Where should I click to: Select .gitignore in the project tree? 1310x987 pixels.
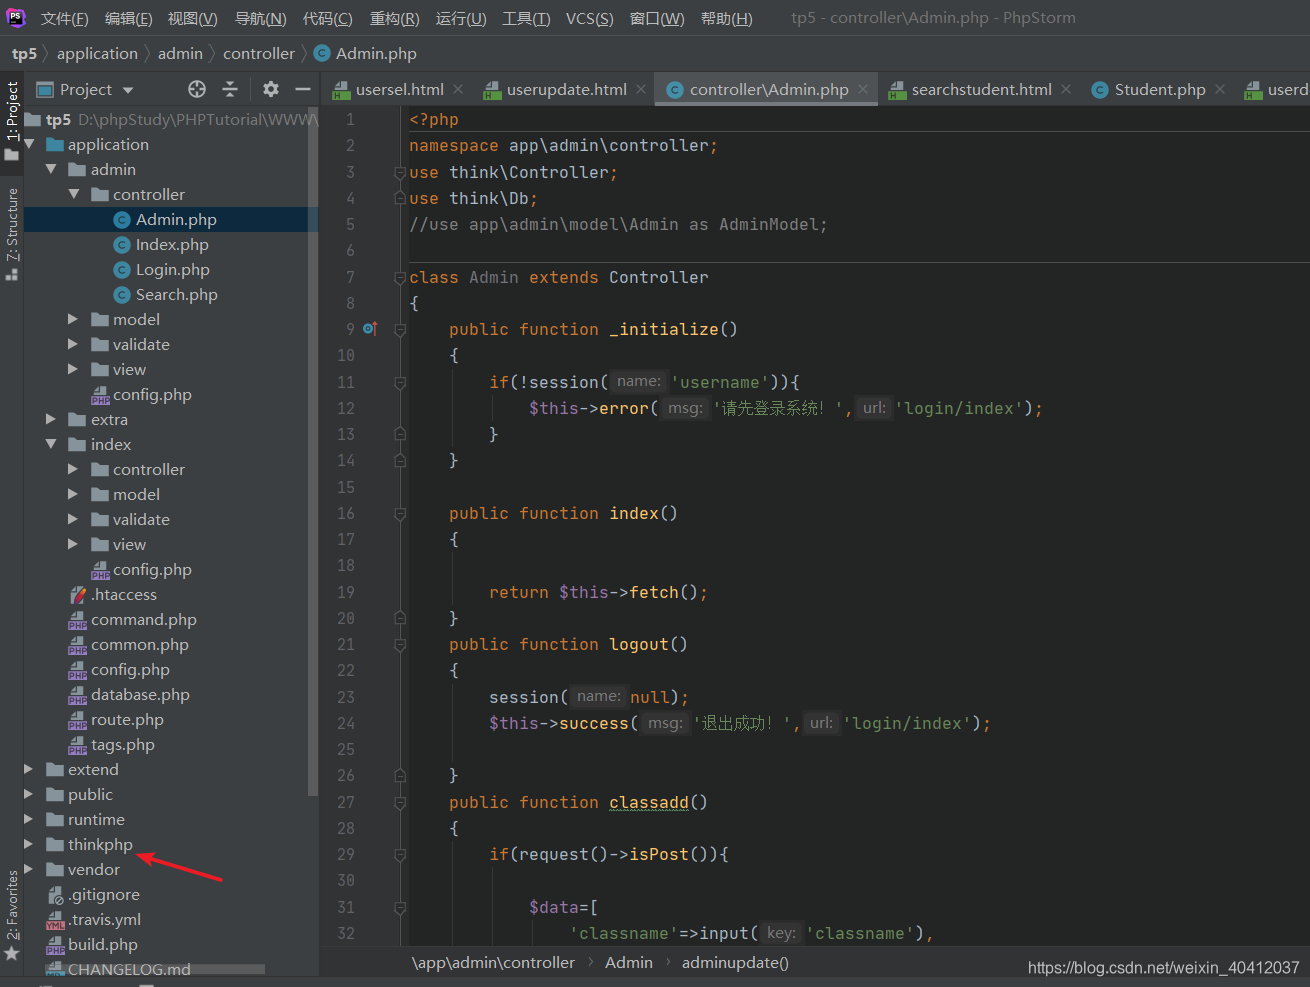click(x=104, y=894)
